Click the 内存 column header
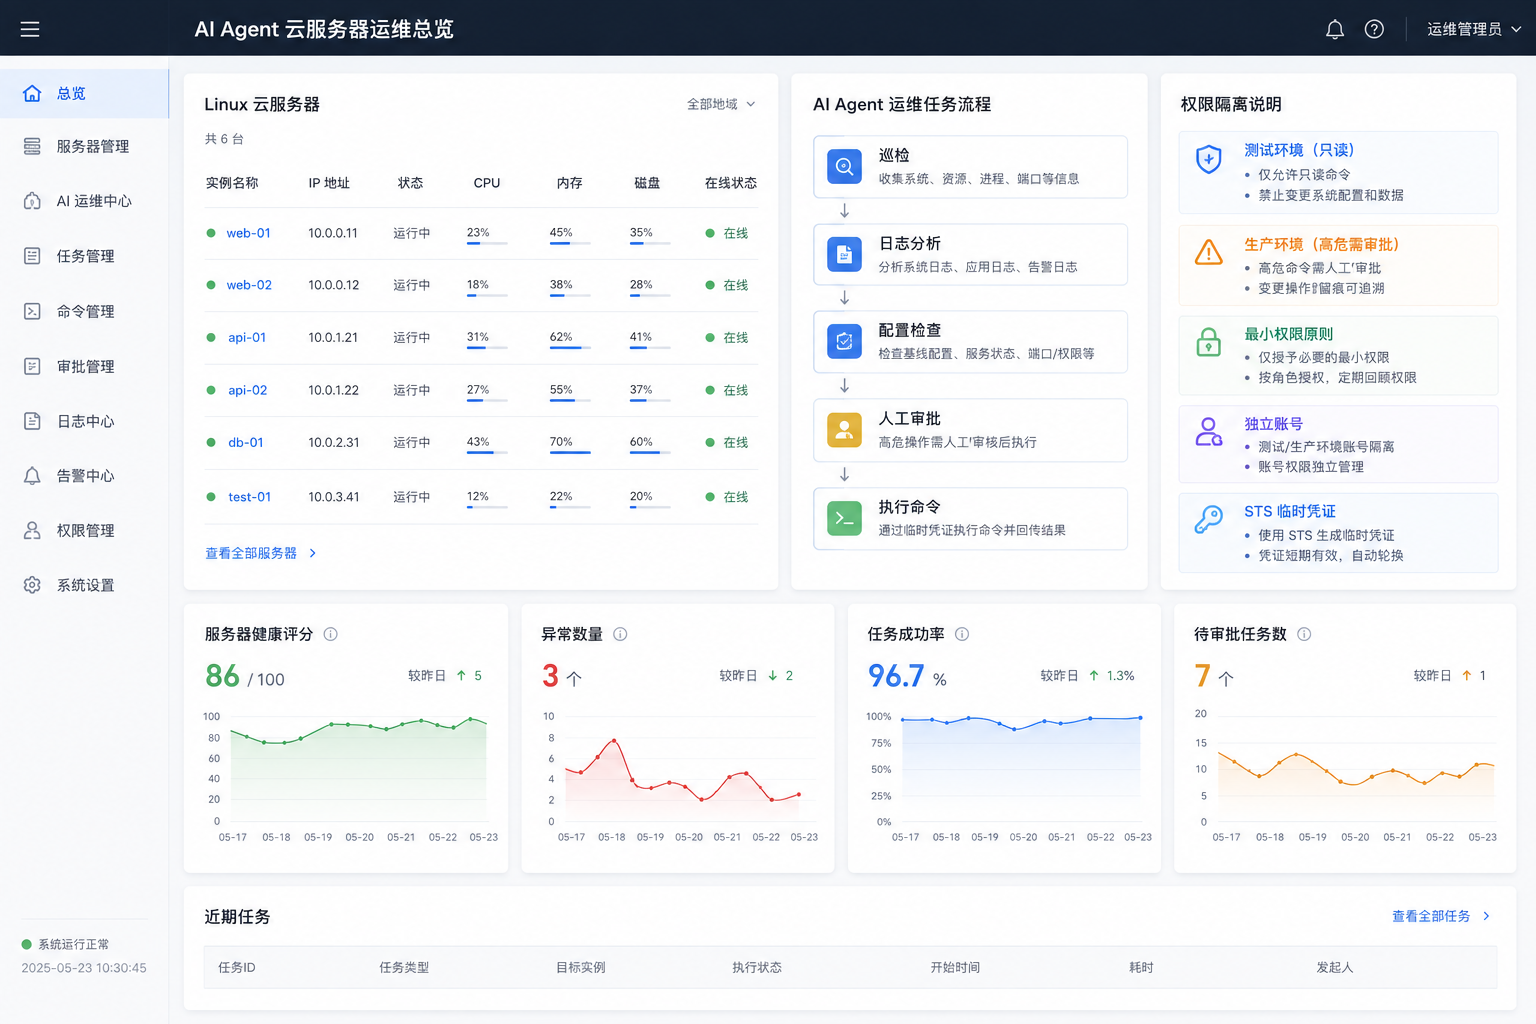The height and width of the screenshot is (1024, 1536). pyautogui.click(x=570, y=183)
